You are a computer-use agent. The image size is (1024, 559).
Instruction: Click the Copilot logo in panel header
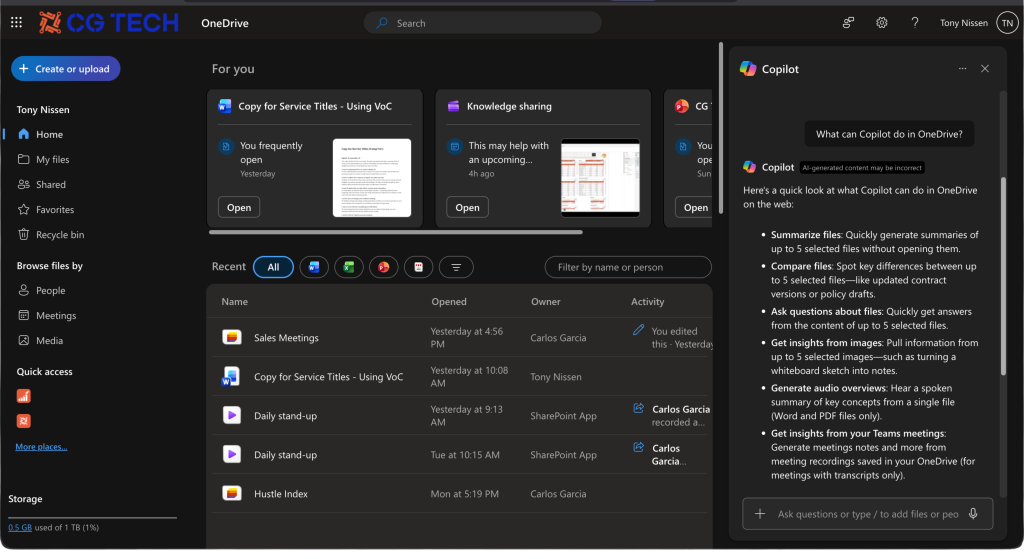748,69
